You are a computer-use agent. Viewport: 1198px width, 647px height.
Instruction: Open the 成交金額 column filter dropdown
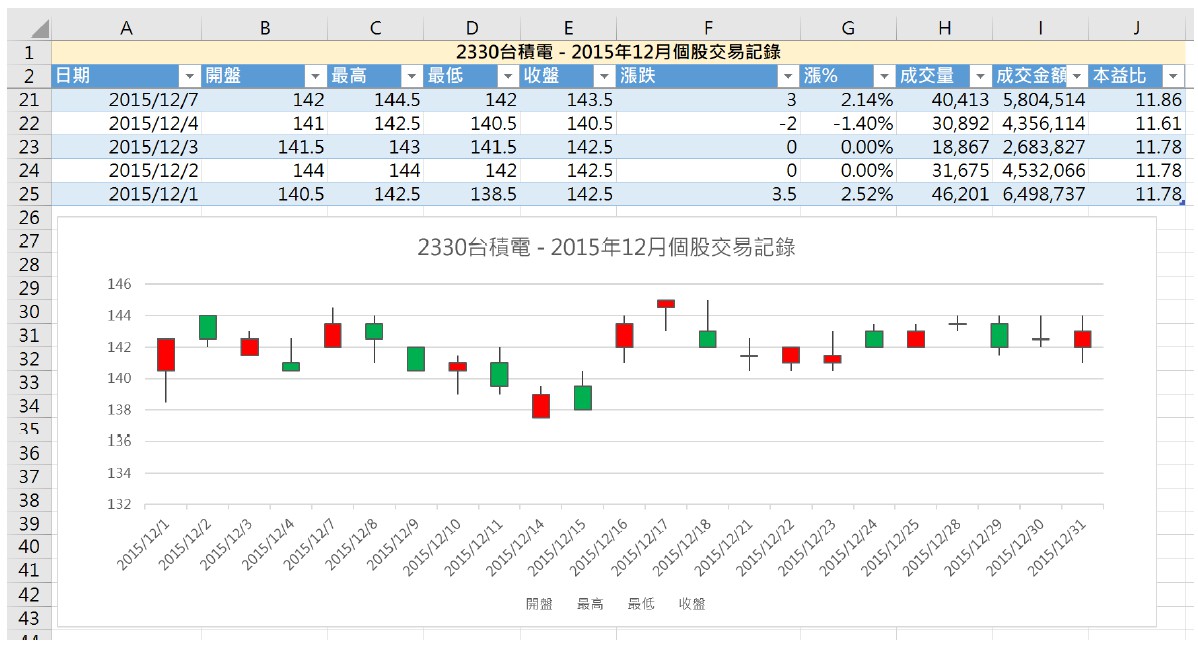pos(1077,76)
